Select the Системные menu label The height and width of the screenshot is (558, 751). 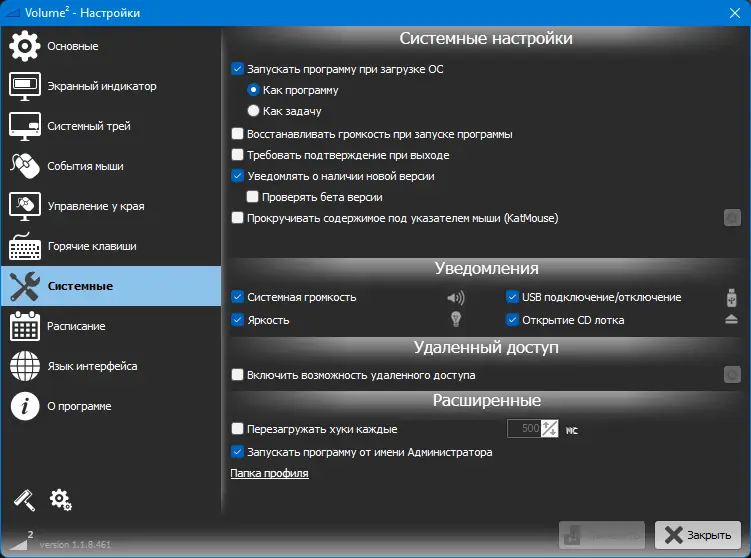coord(80,286)
